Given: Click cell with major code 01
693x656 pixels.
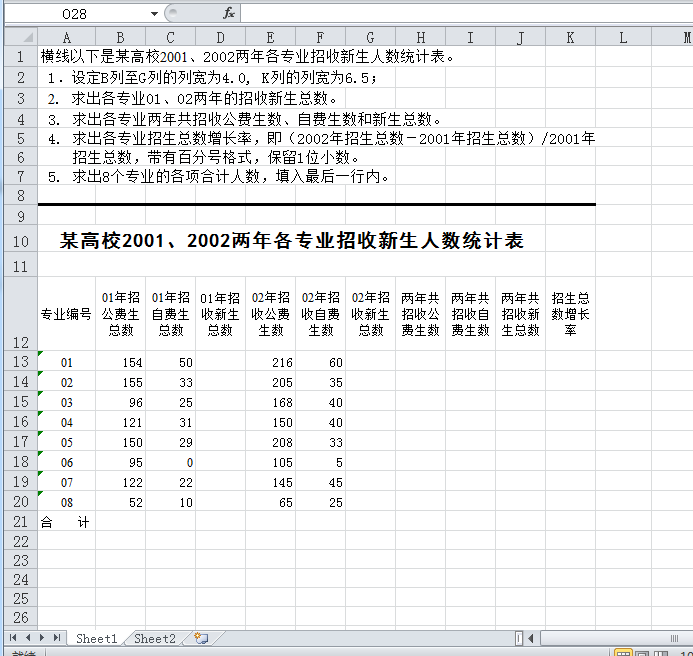Looking at the screenshot, I should (66, 362).
